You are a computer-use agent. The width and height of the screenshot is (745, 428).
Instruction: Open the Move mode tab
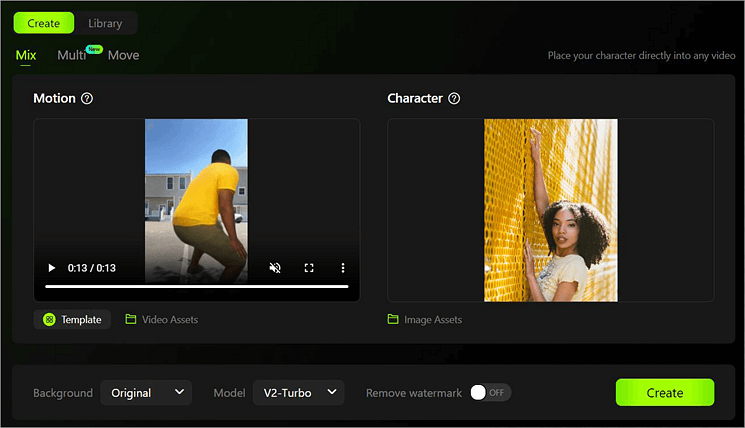(123, 55)
